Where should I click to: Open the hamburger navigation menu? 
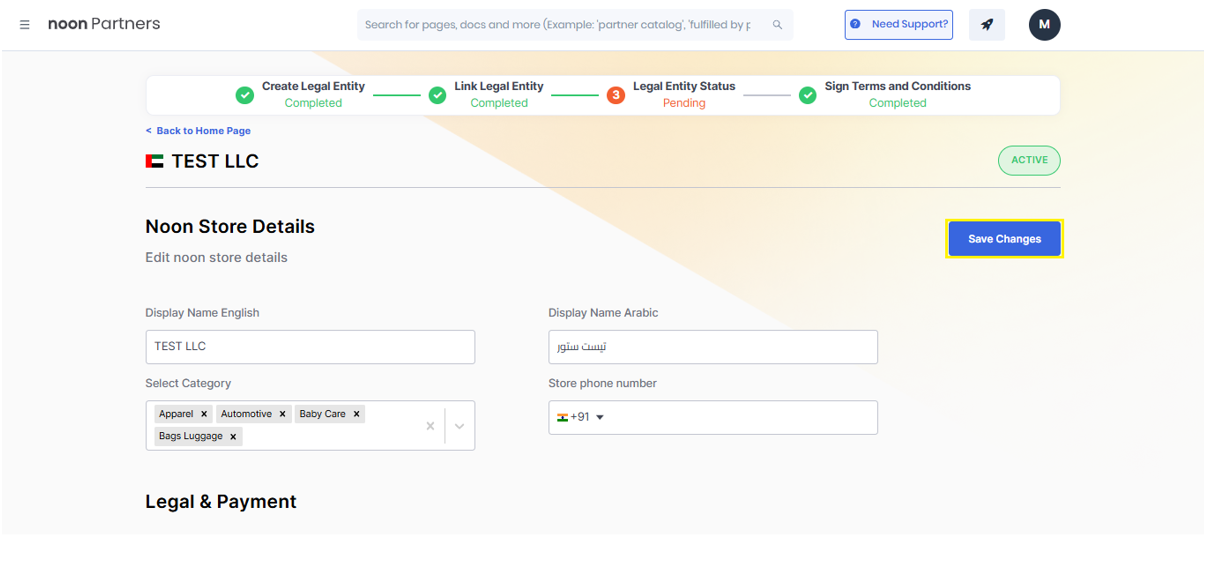point(25,25)
